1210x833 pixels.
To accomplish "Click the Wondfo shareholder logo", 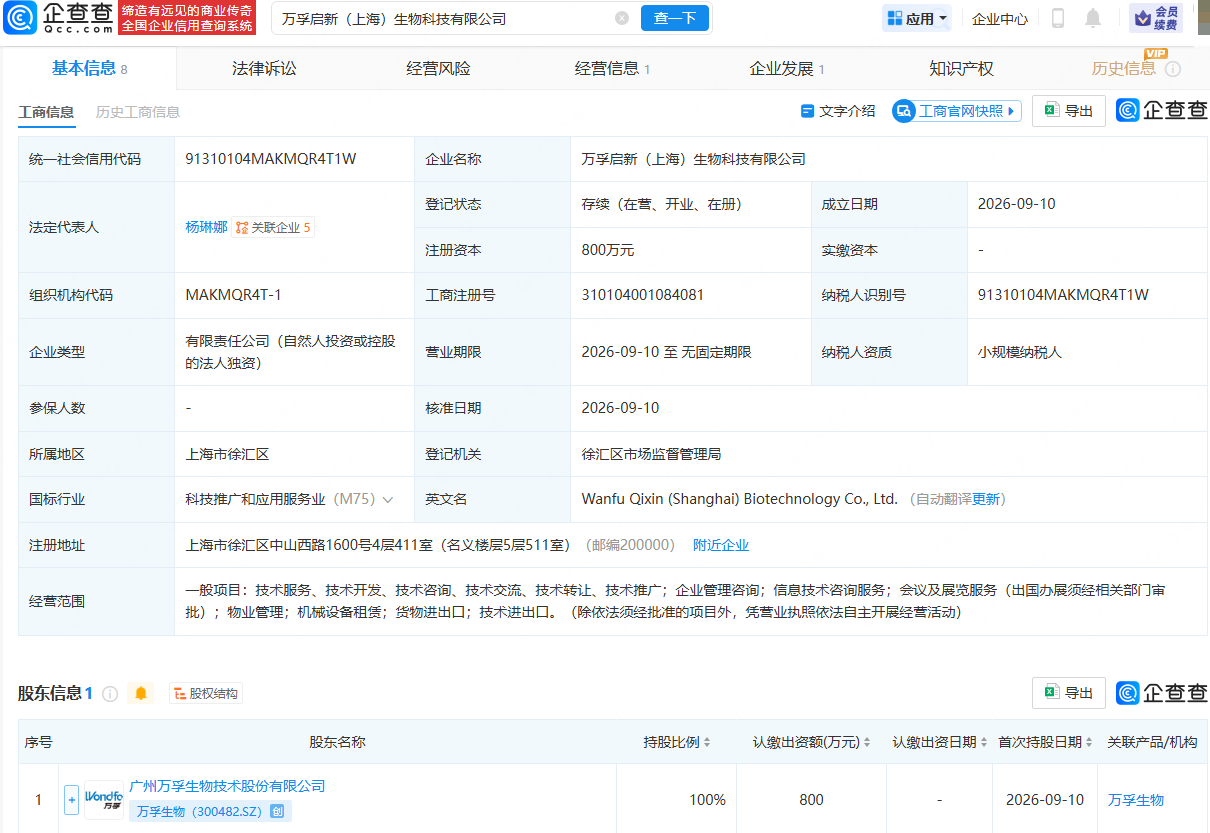I will tap(104, 800).
